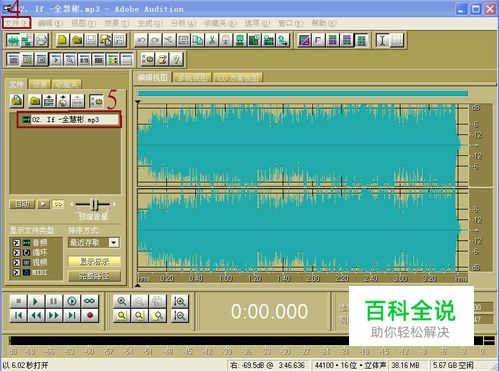Jump to the end of the file

[72, 315]
